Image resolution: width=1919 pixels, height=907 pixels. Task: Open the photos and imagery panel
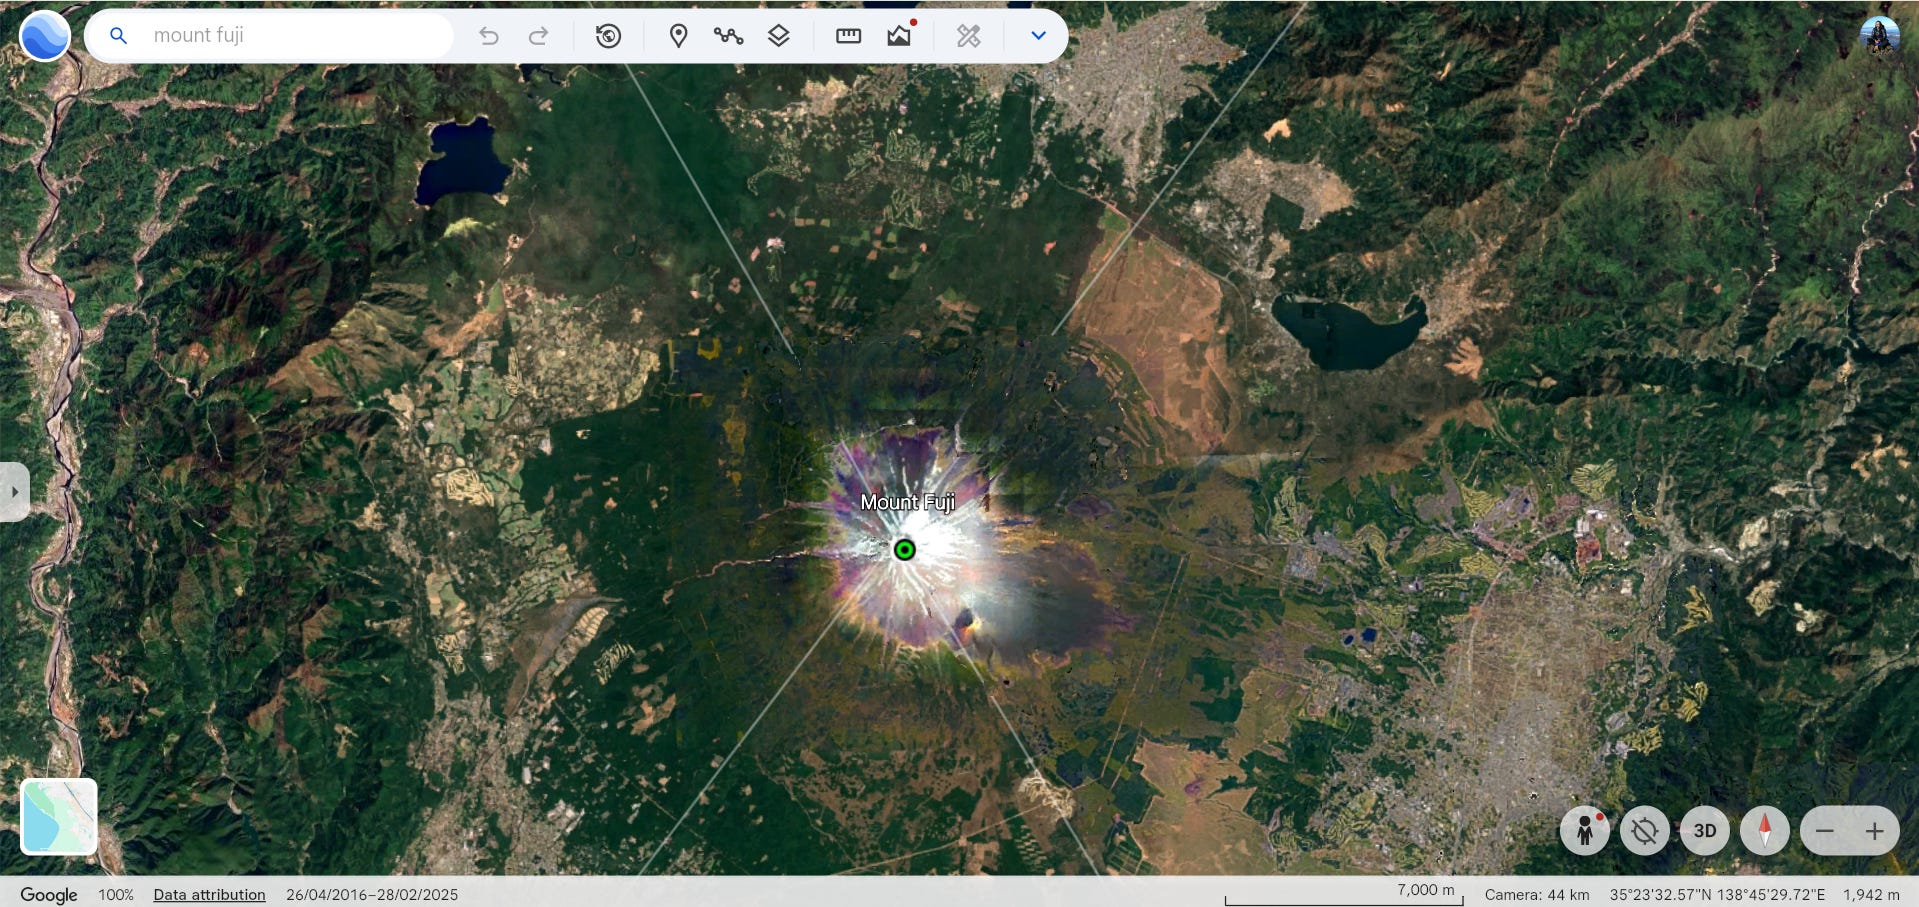[898, 35]
